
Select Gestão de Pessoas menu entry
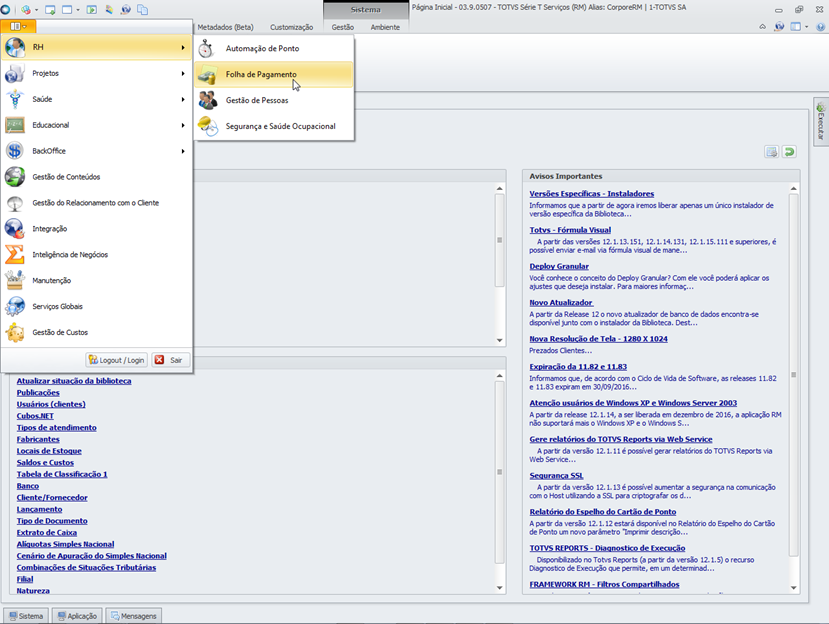[x=274, y=100]
